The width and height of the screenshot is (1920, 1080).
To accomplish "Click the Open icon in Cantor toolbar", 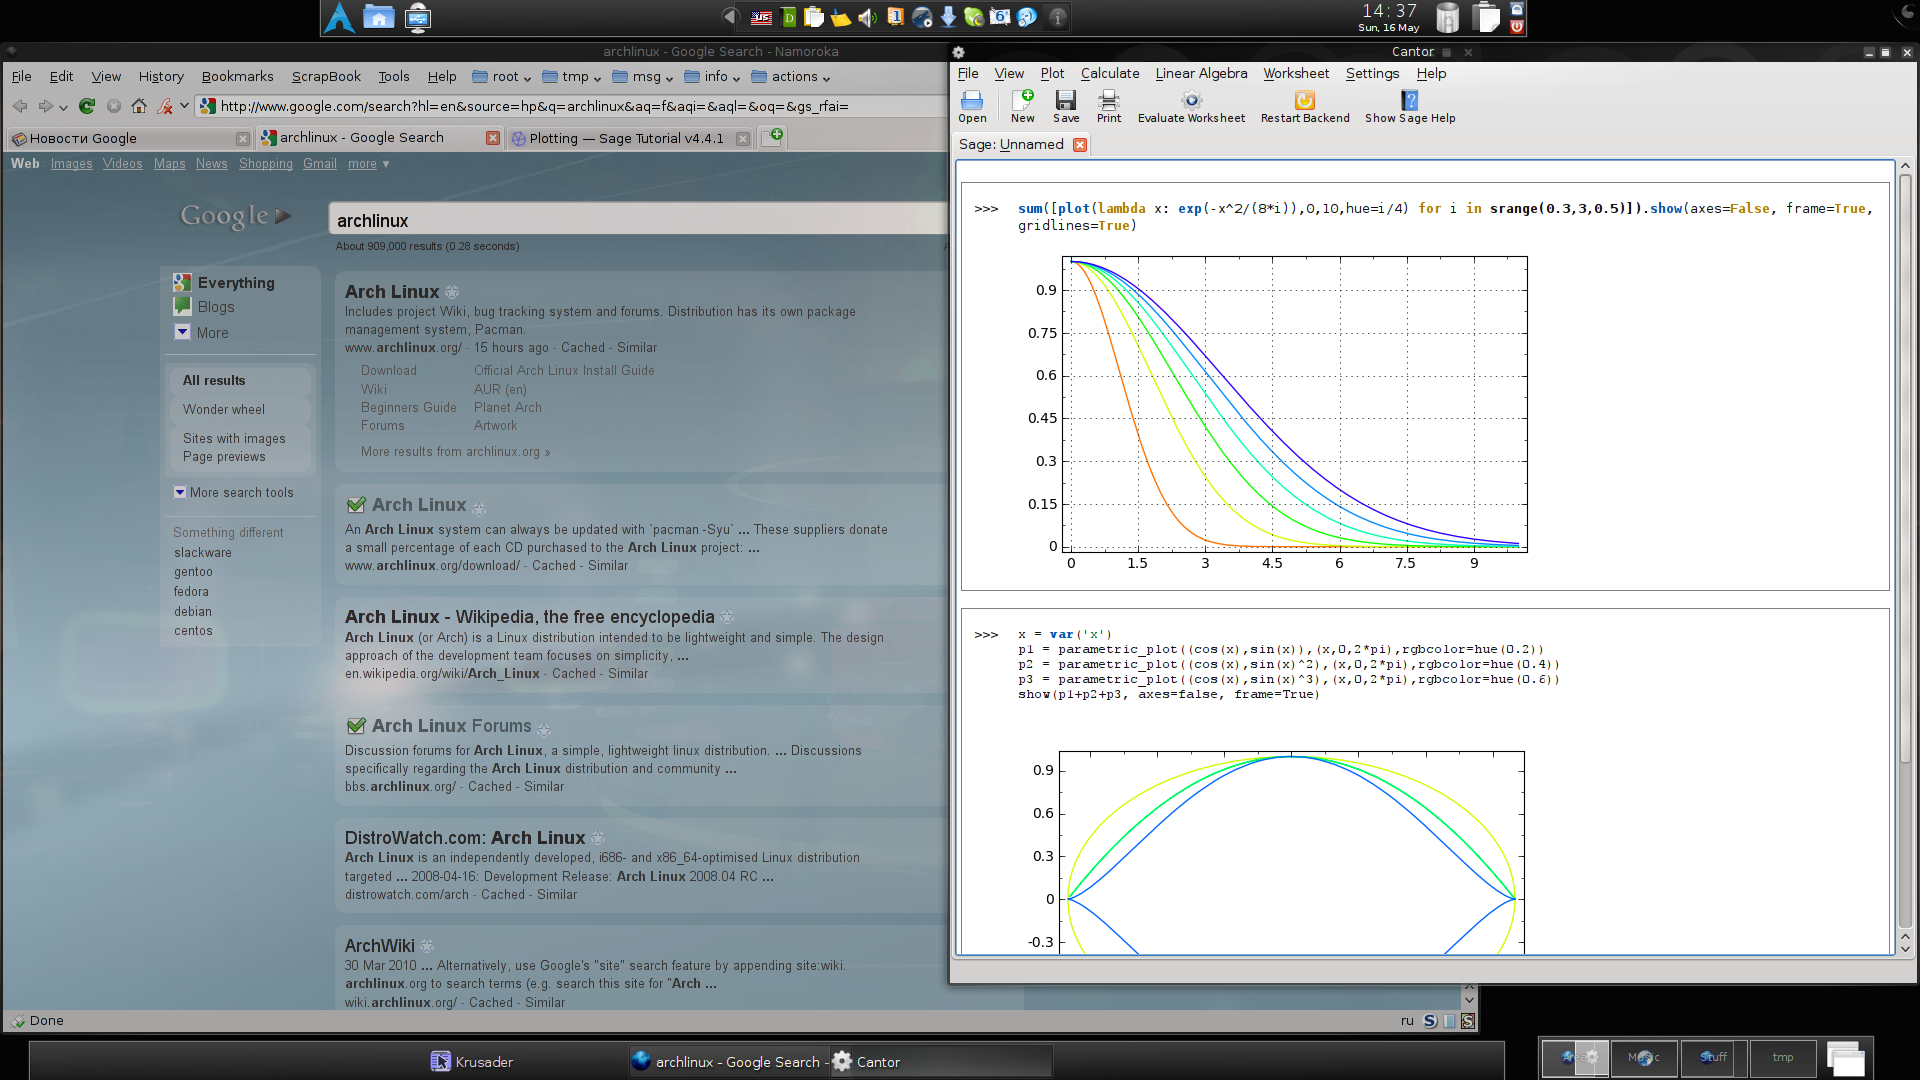I will pyautogui.click(x=972, y=106).
